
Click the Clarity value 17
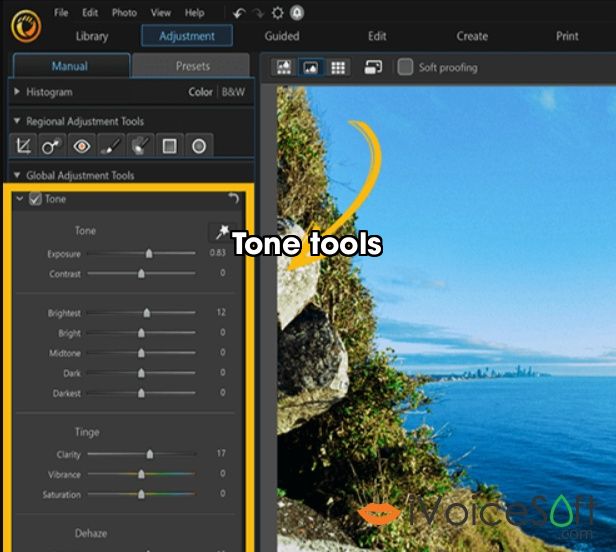[x=221, y=453]
